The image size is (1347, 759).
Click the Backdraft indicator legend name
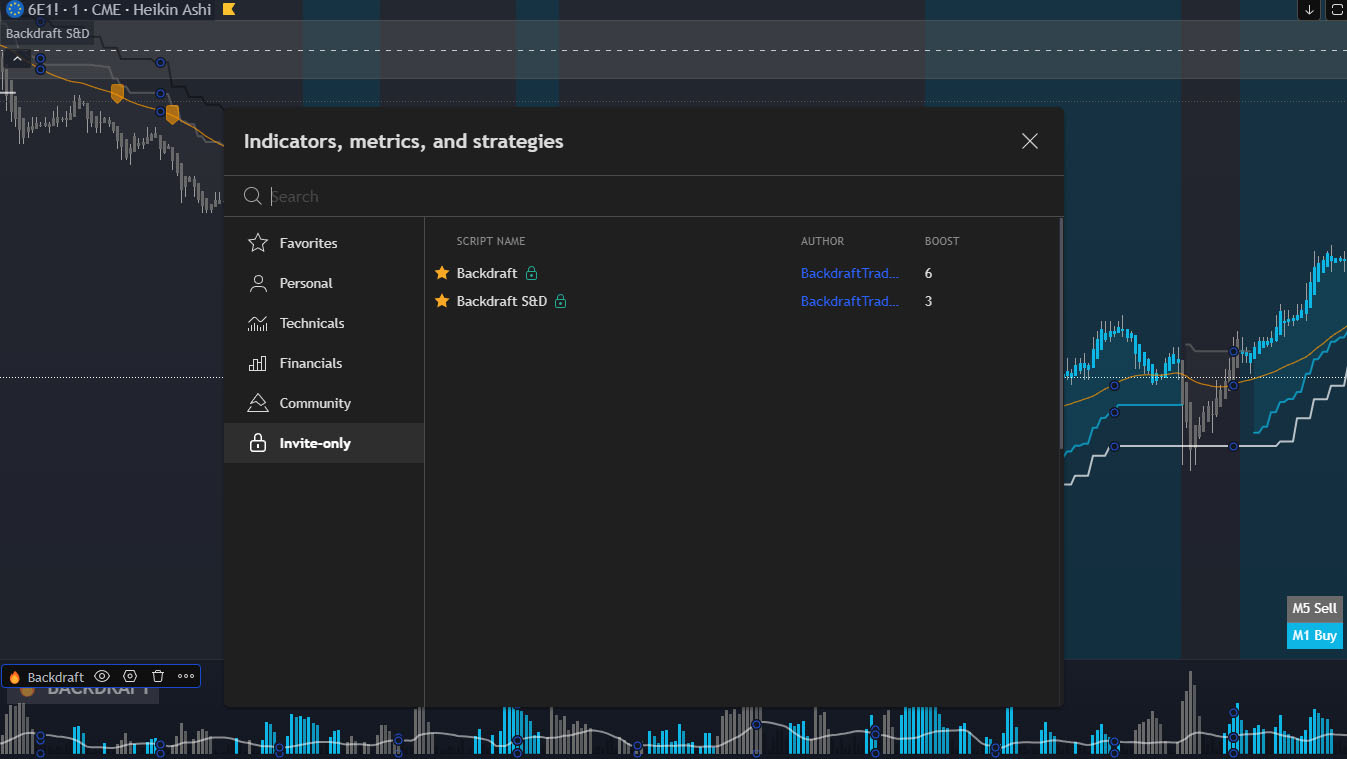[56, 677]
